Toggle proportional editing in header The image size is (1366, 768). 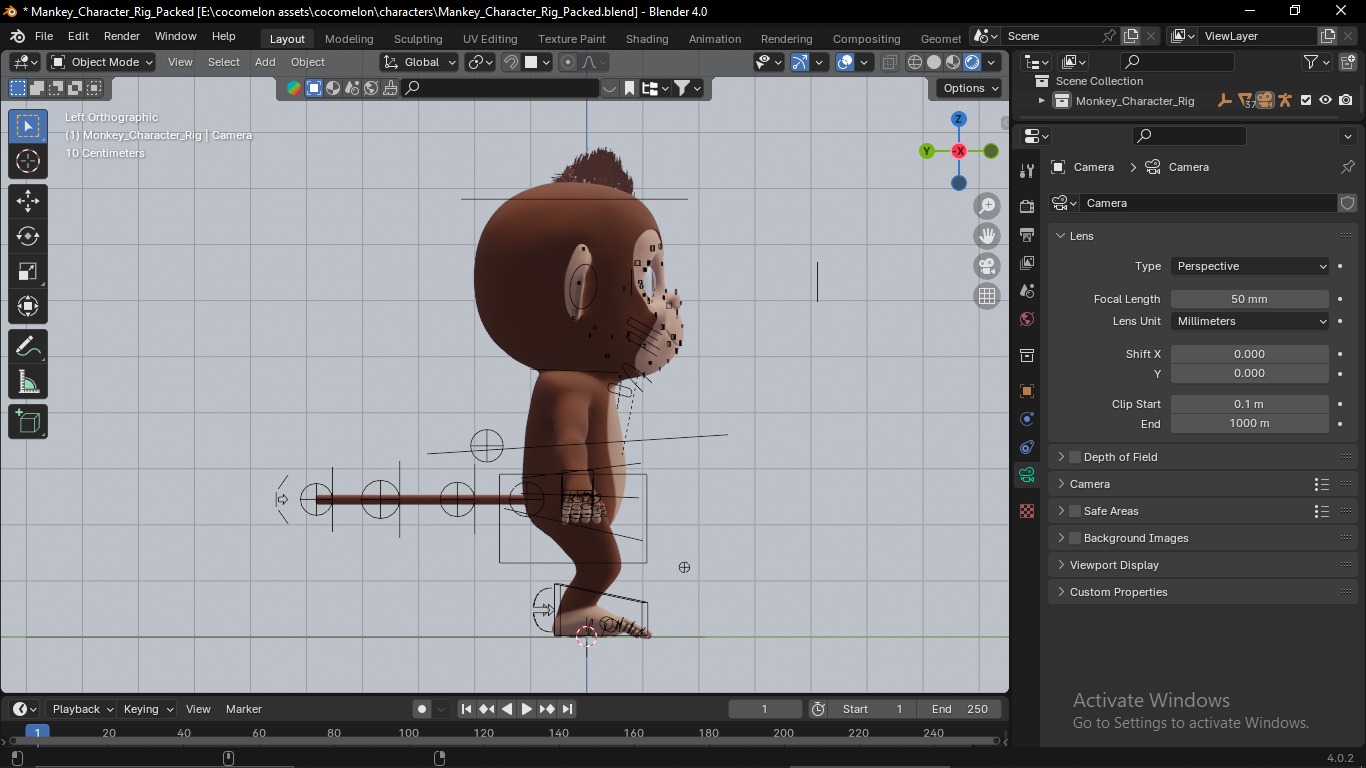(568, 62)
